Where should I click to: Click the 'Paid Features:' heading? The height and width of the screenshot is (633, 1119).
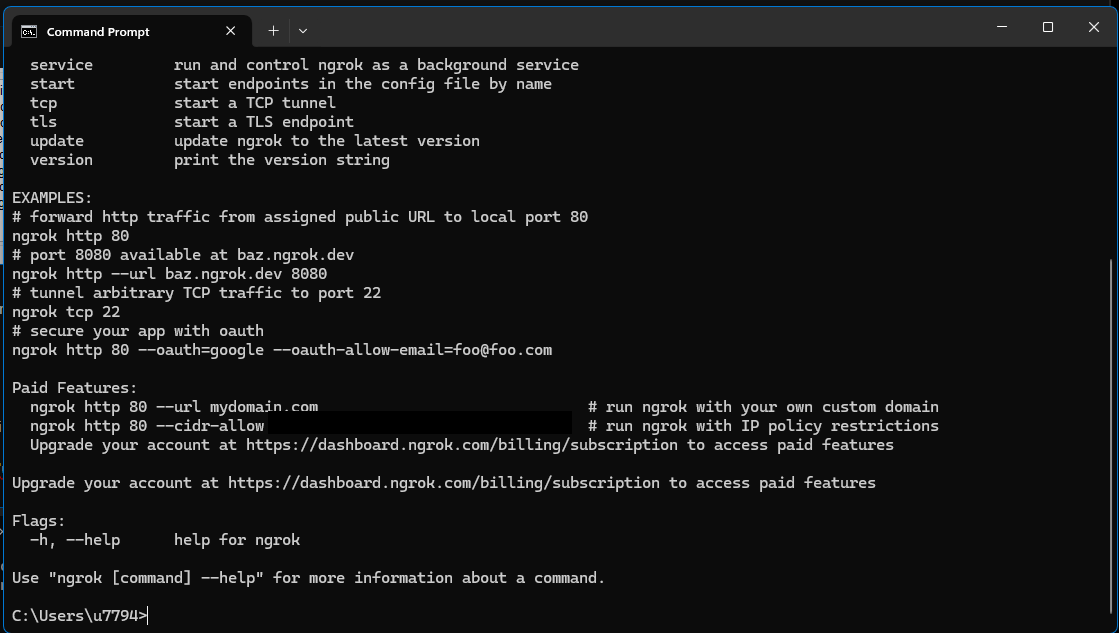point(74,388)
